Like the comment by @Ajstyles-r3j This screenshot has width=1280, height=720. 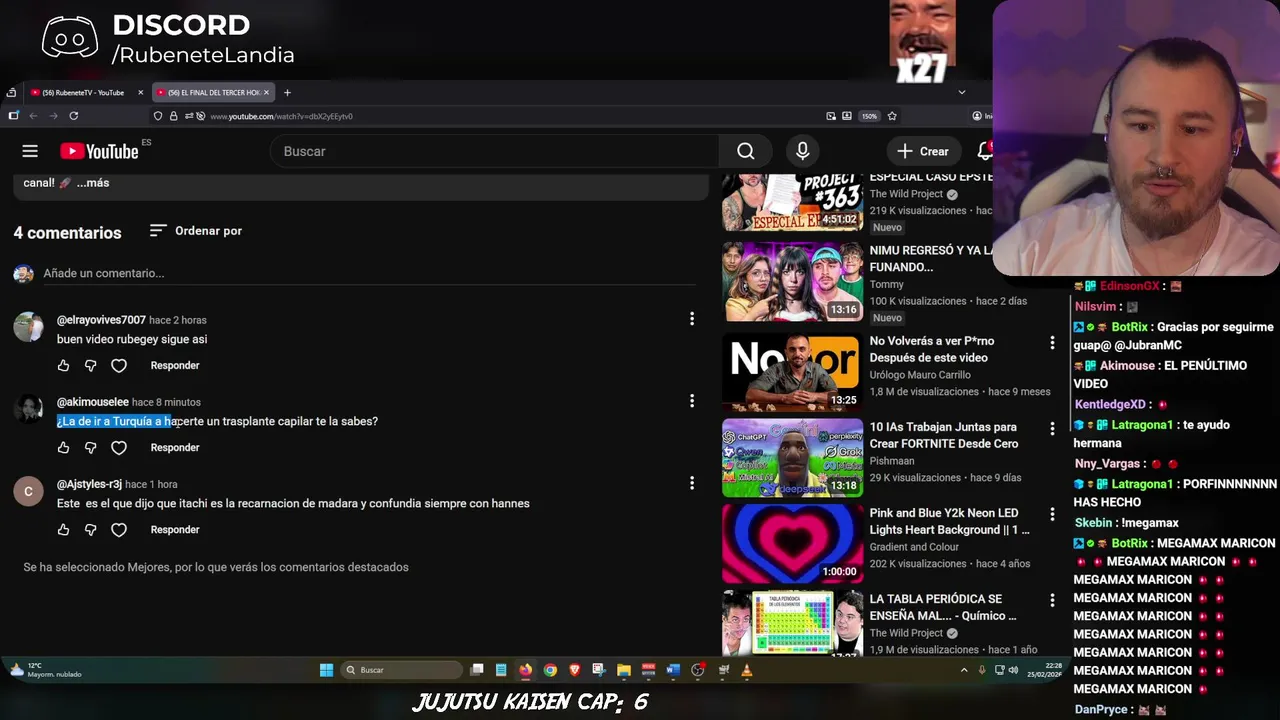63,530
